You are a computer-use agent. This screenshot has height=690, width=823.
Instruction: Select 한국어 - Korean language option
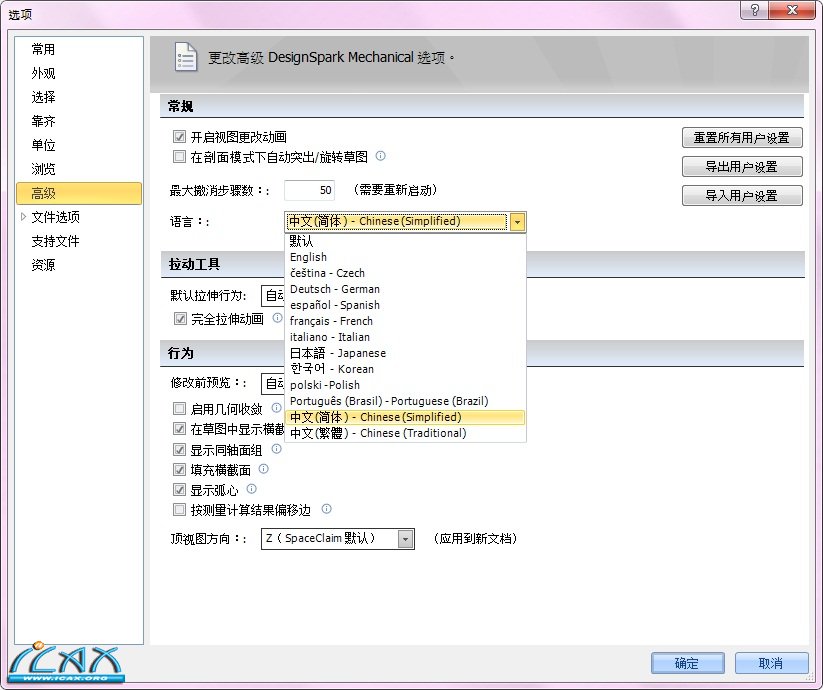click(405, 369)
